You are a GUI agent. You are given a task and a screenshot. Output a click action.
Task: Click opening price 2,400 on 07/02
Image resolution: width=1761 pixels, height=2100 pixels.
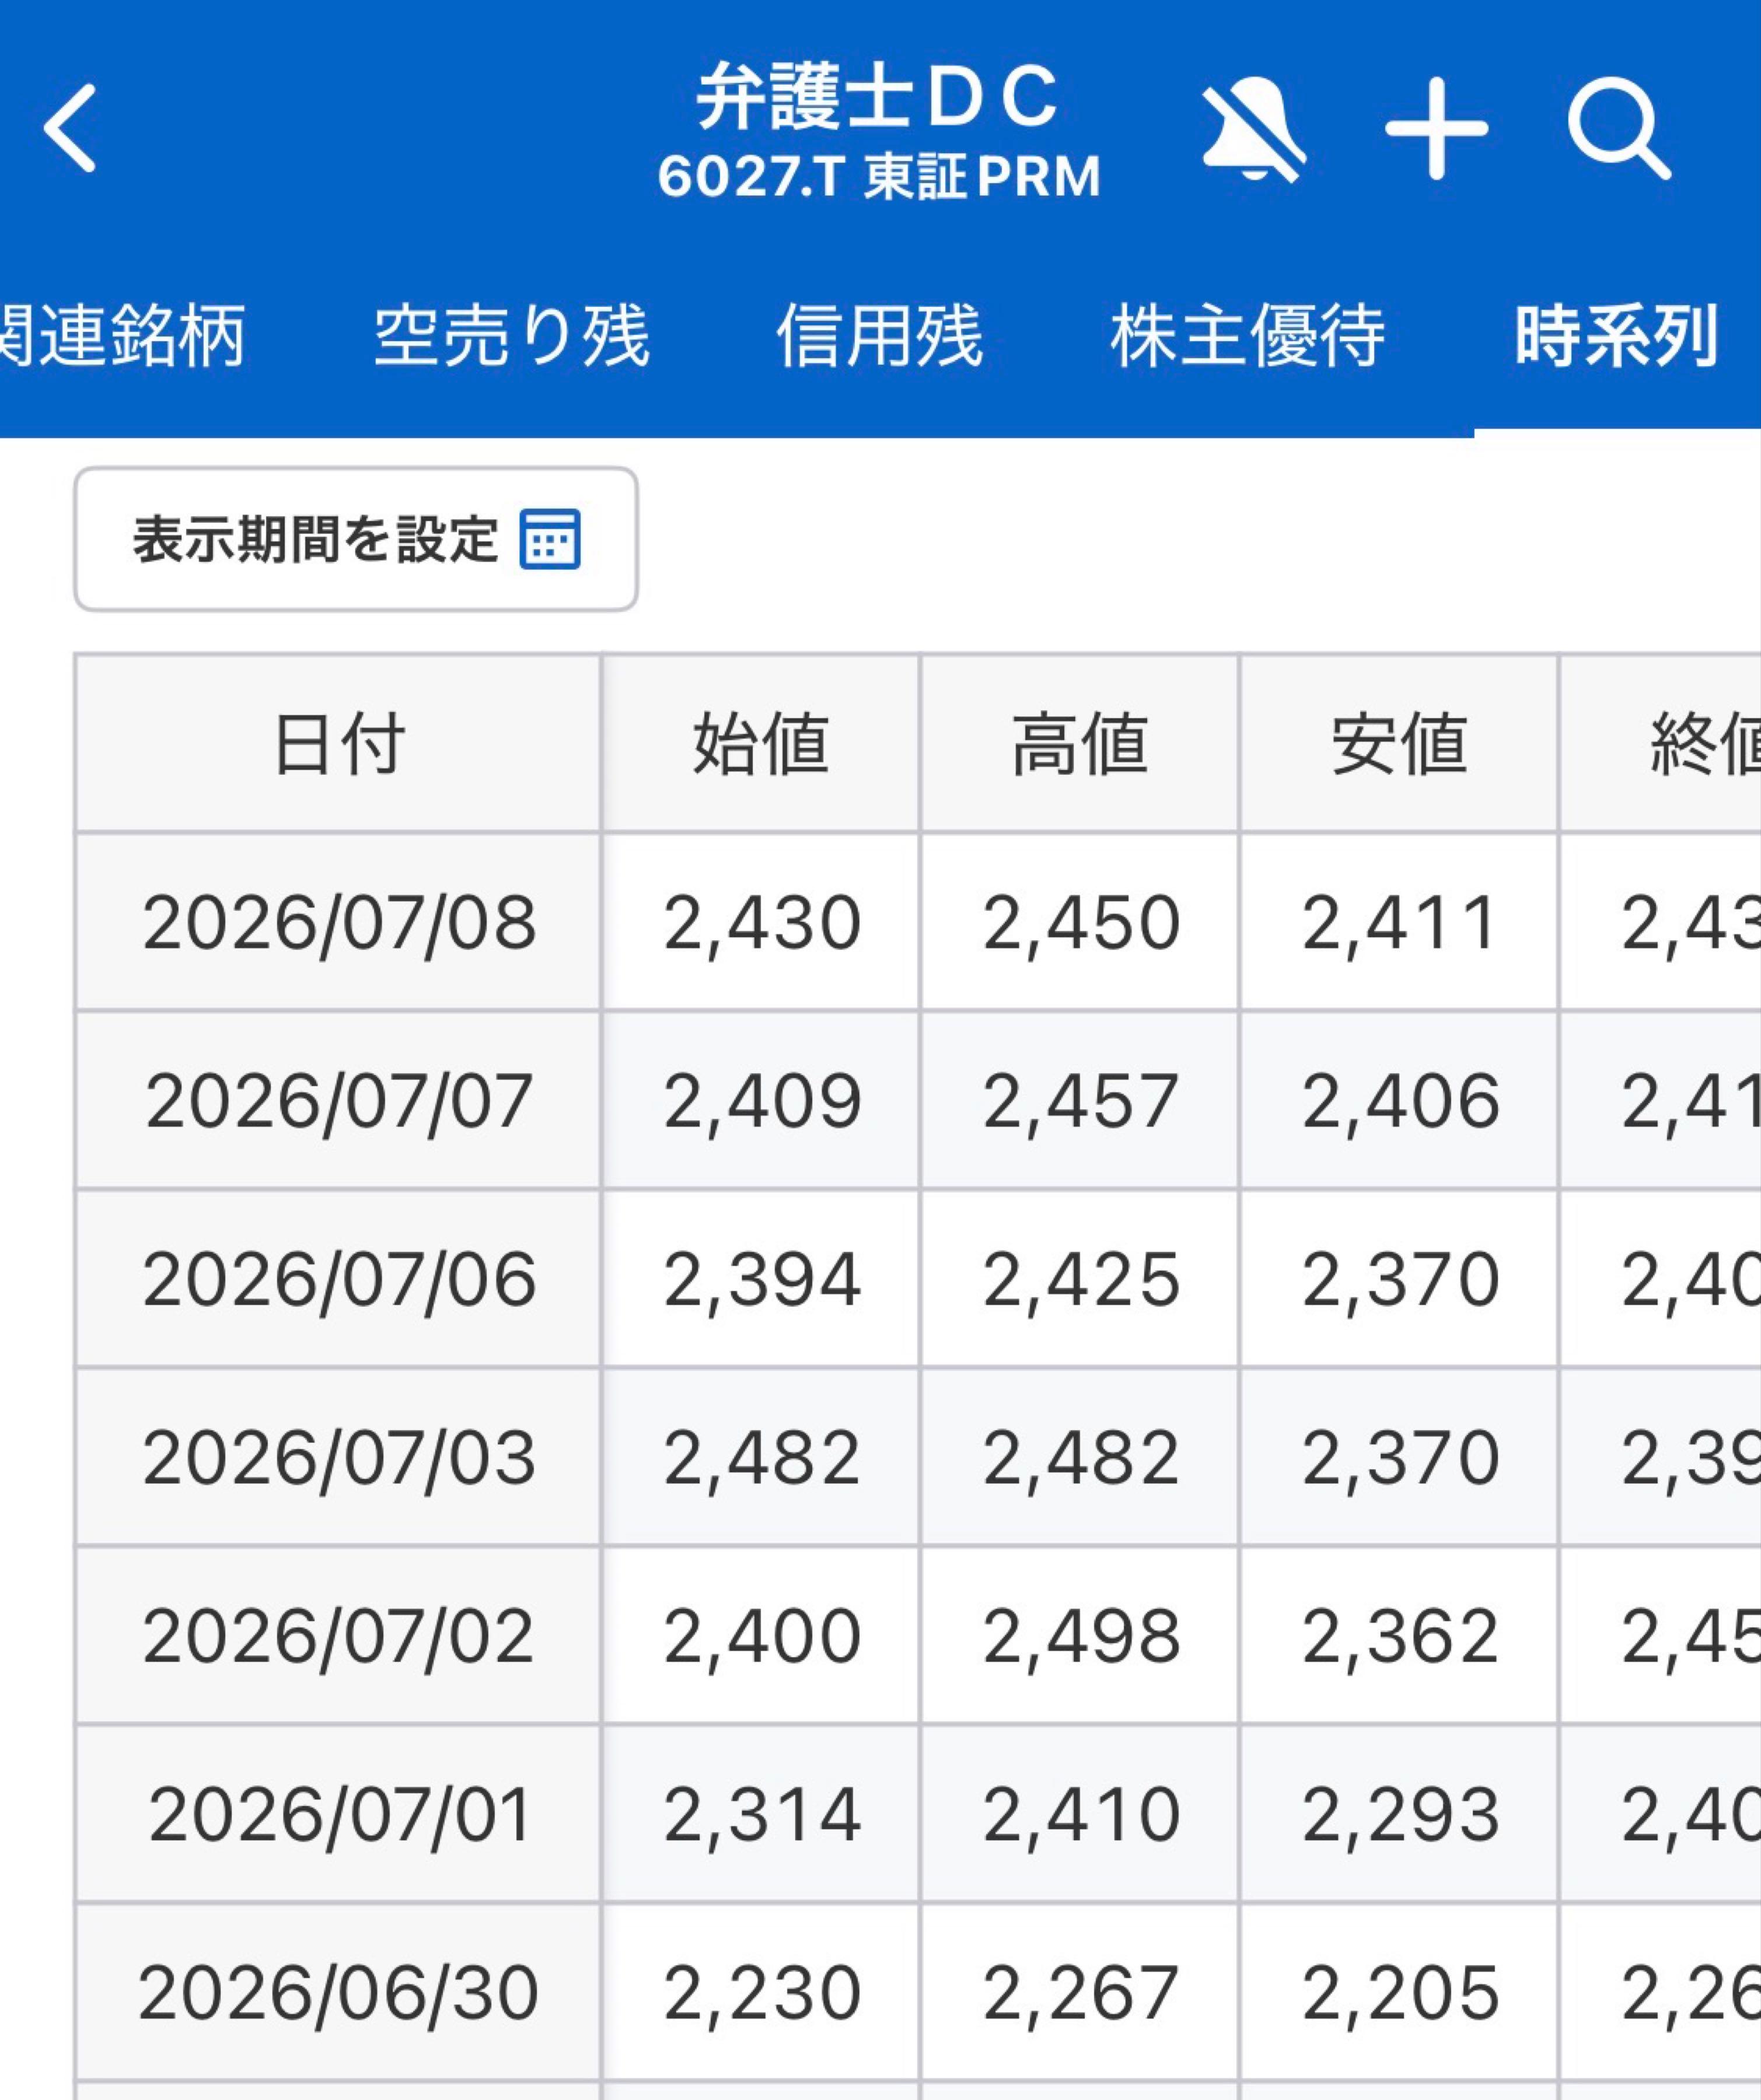click(761, 1636)
